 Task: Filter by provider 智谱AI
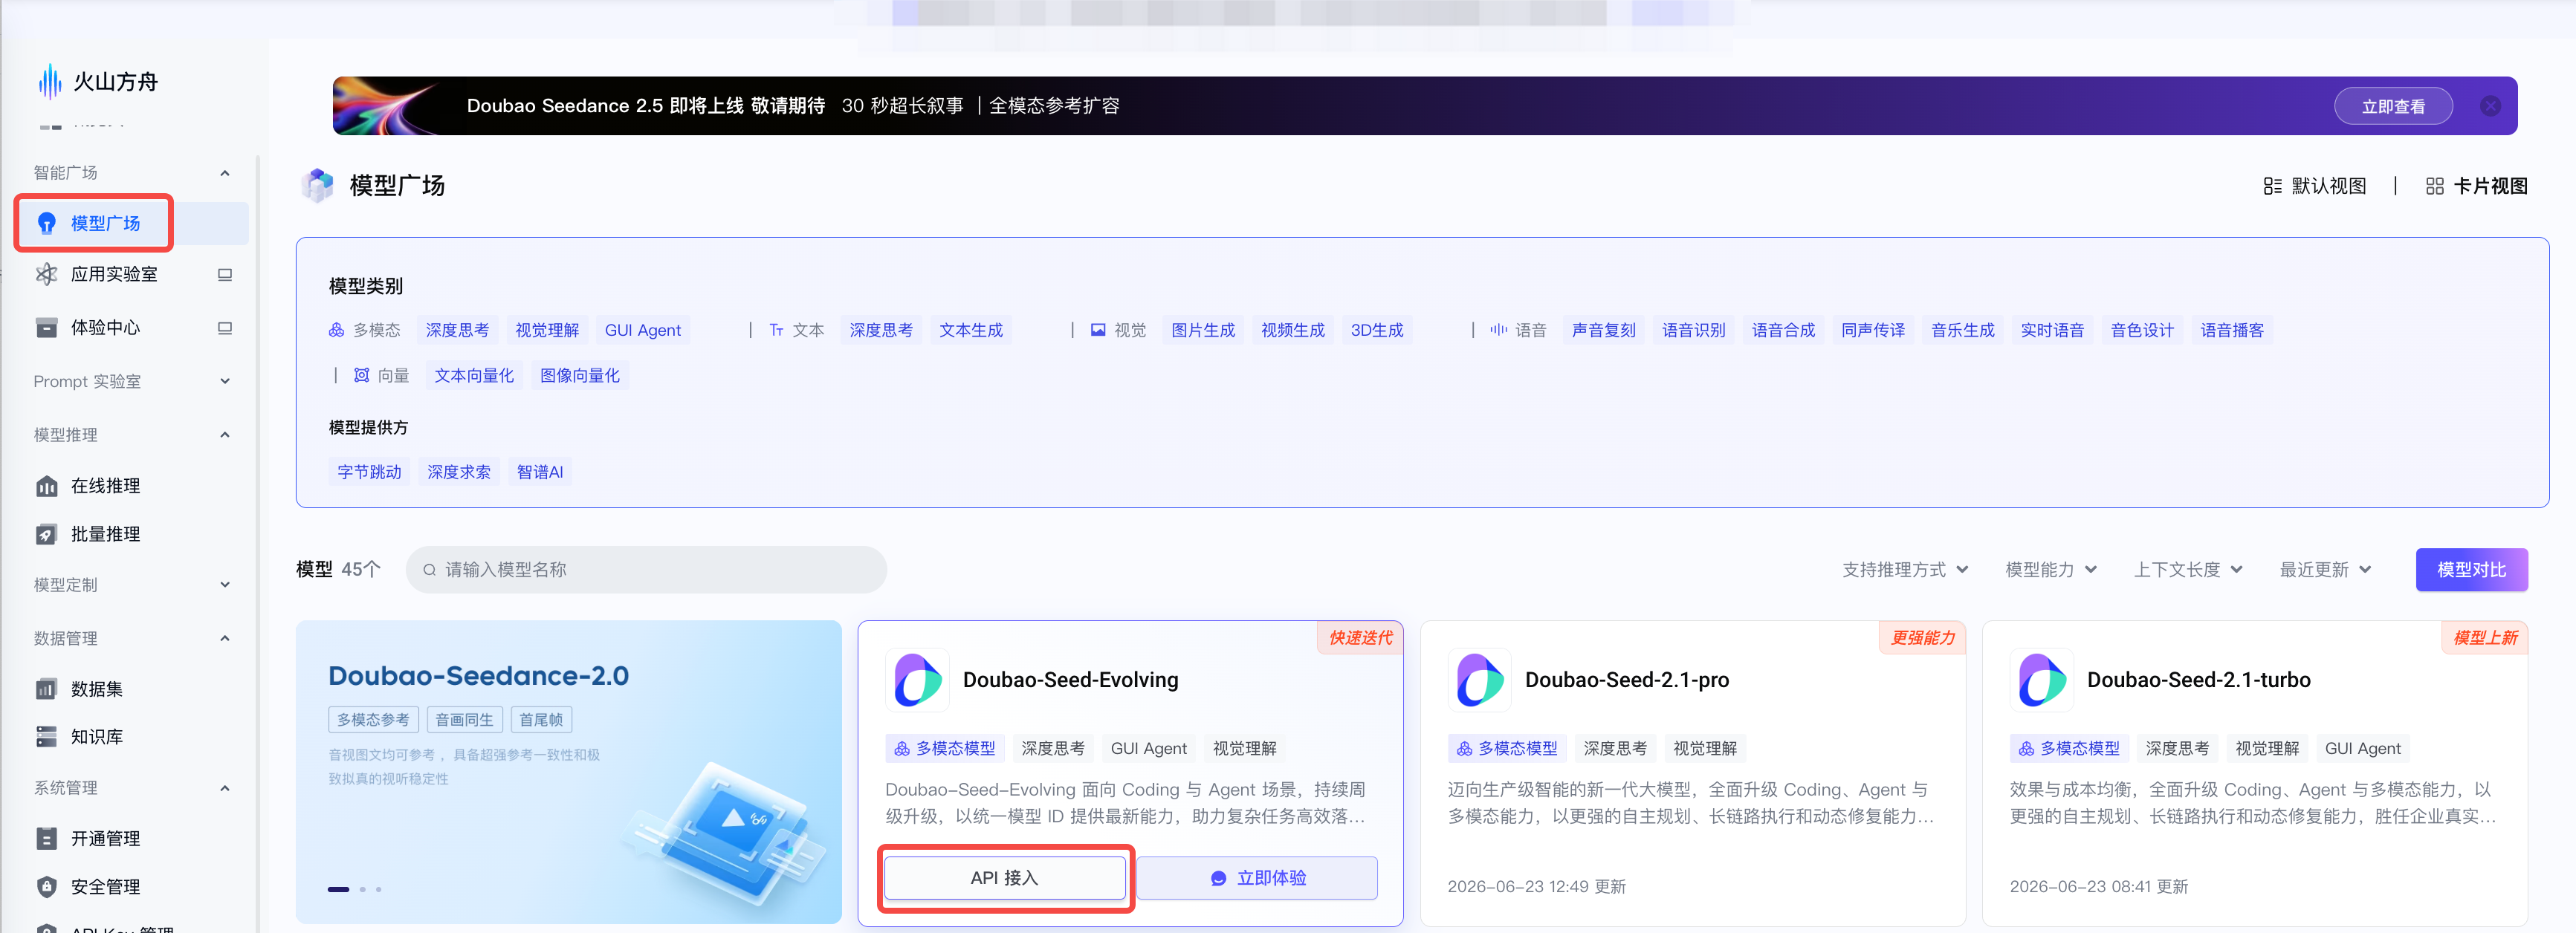540,472
